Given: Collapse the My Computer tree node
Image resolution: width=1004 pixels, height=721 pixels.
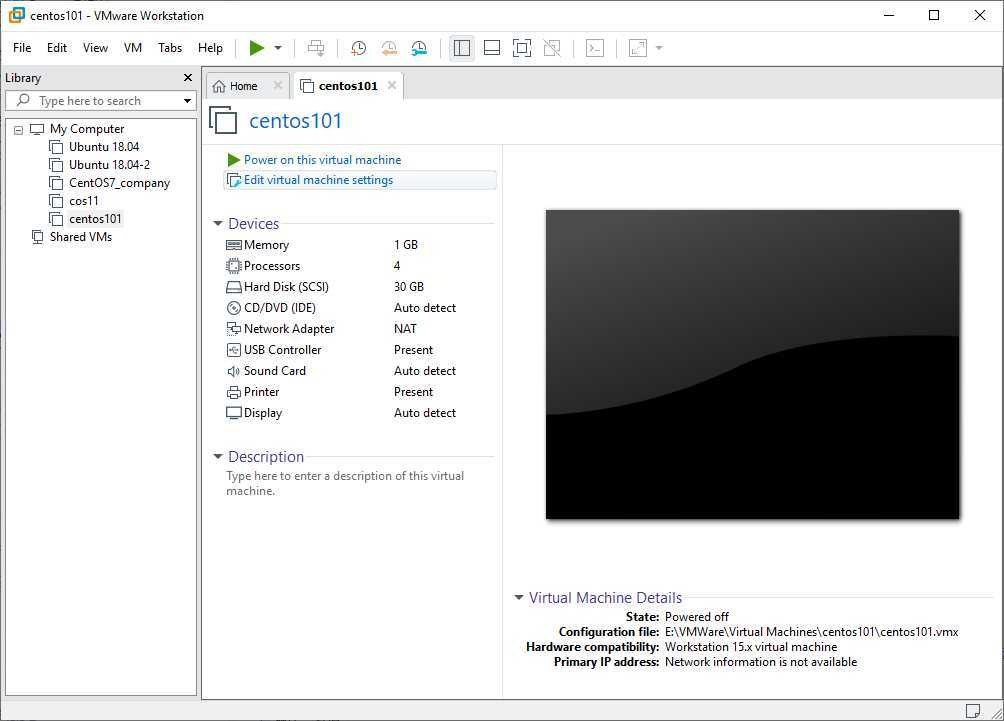Looking at the screenshot, I should [x=19, y=130].
